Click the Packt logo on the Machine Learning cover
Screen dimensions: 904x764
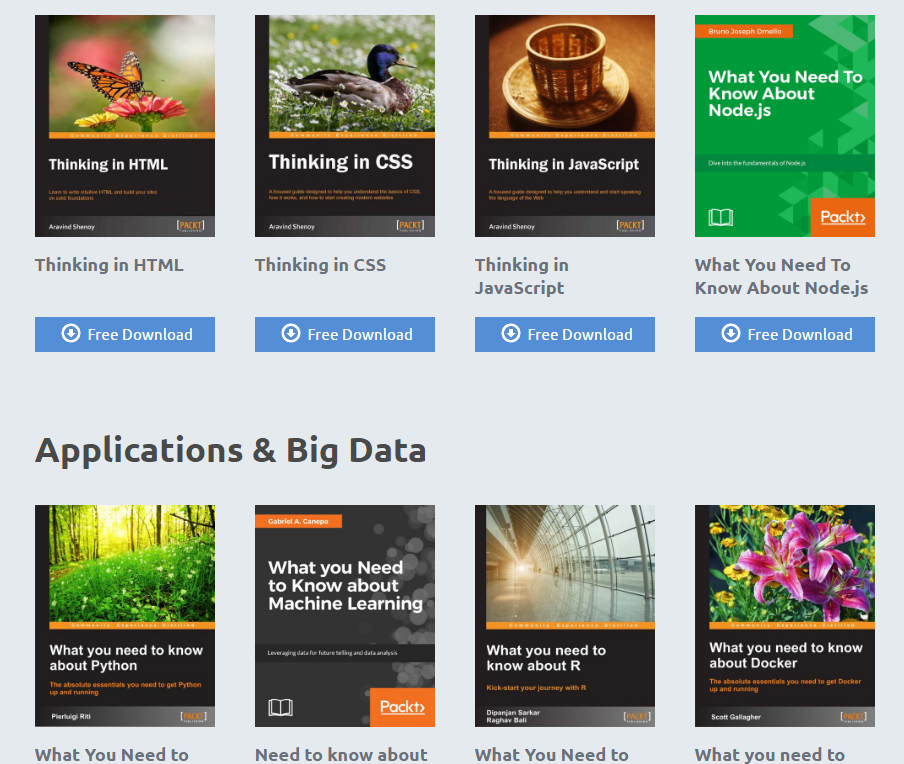click(x=402, y=706)
